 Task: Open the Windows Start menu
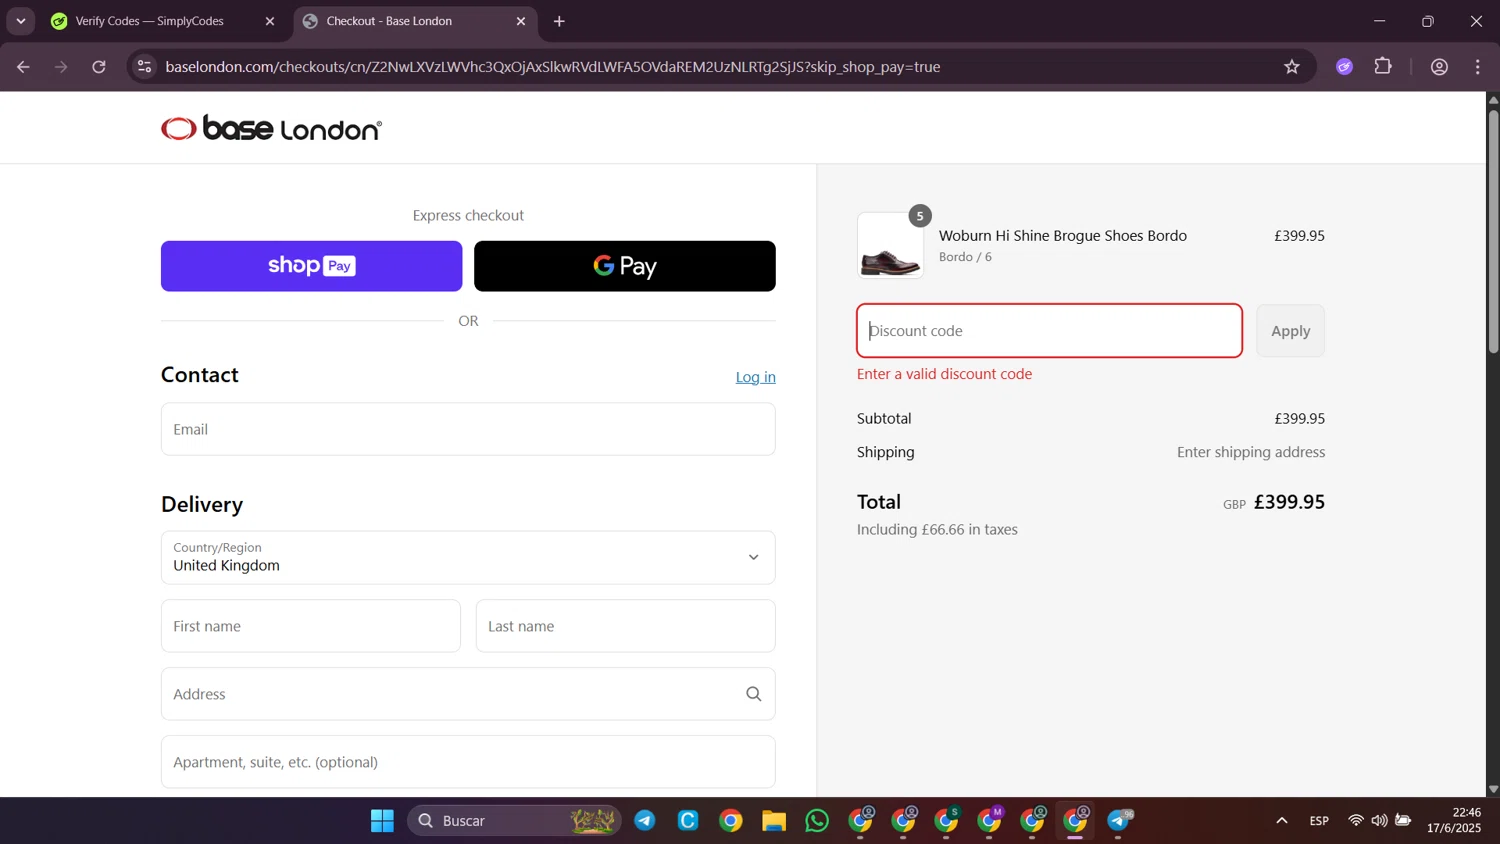382,821
